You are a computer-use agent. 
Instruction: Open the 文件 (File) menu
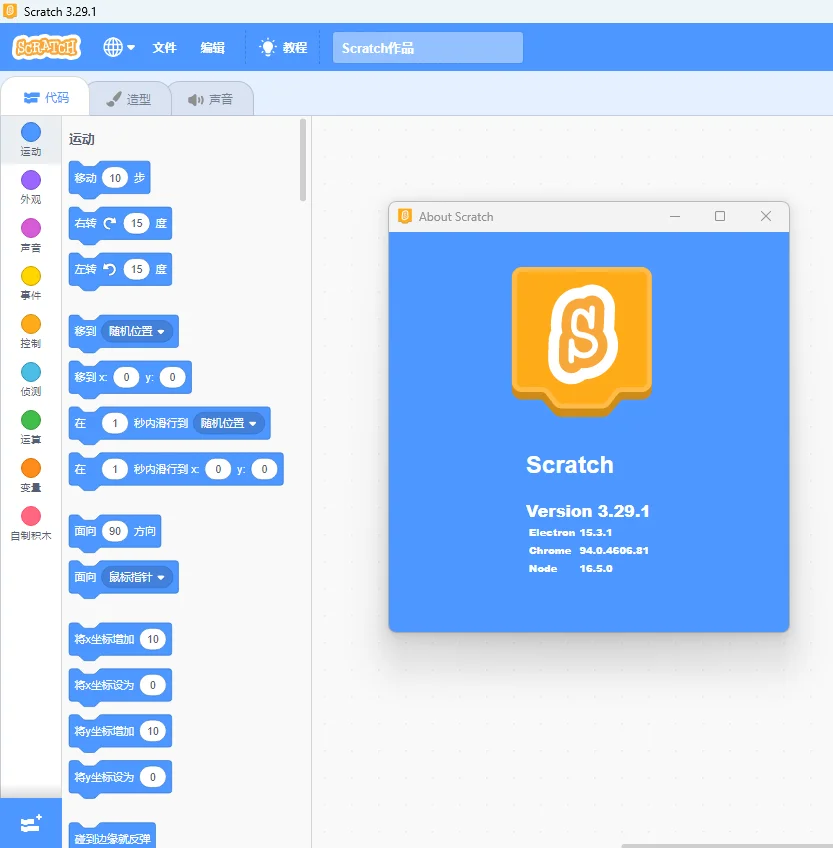point(165,46)
